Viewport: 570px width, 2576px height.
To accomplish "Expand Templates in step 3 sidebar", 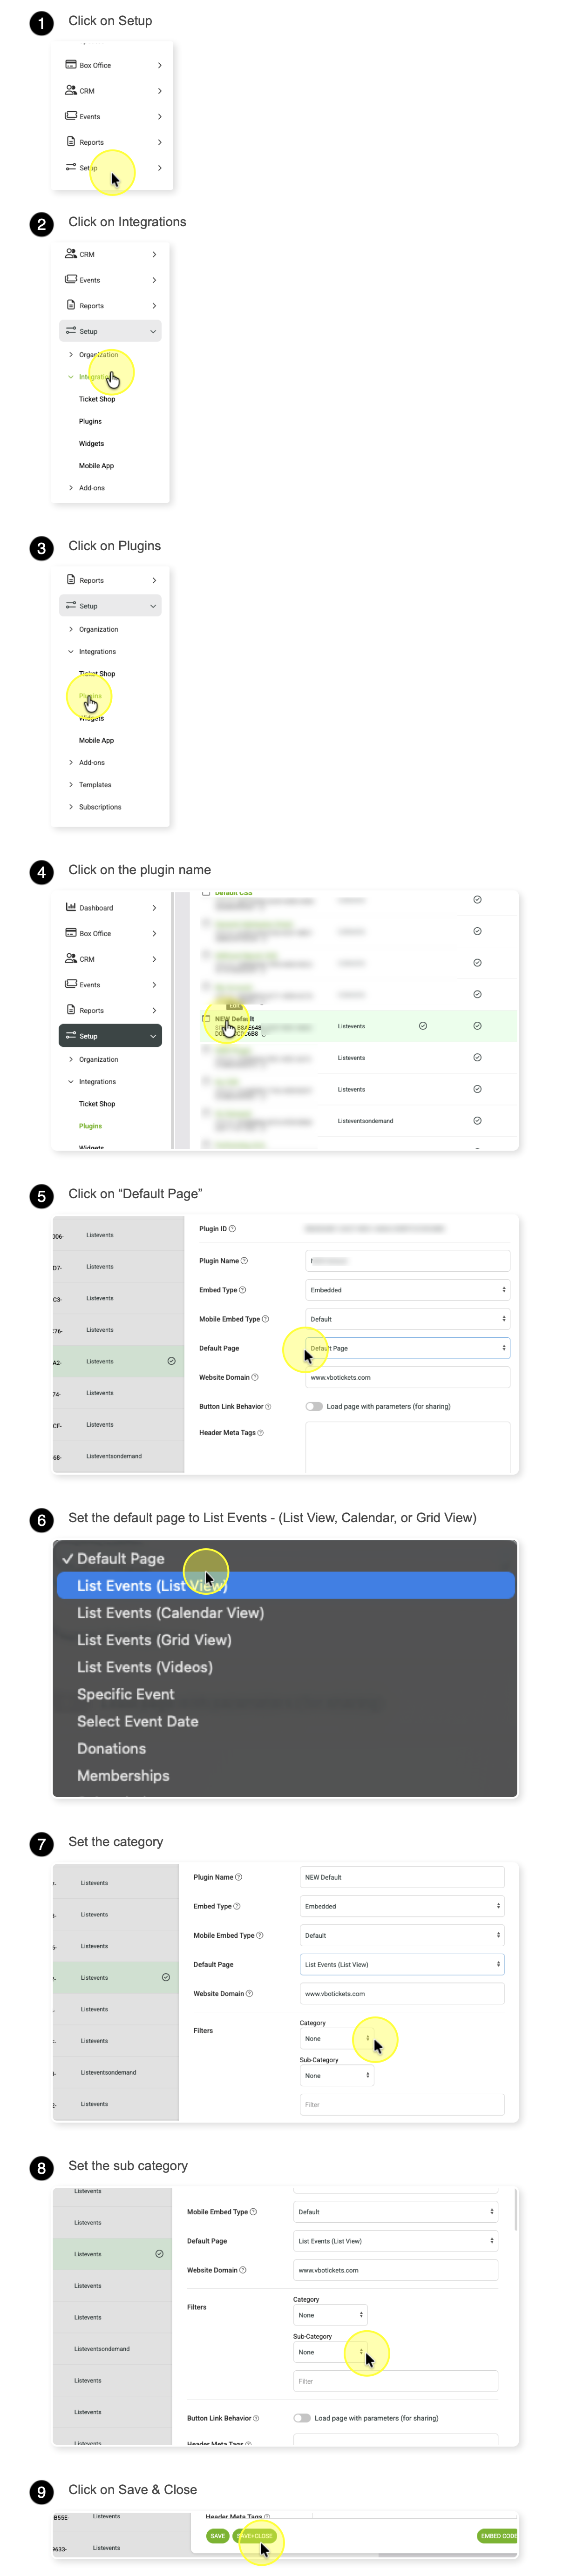I will [70, 785].
